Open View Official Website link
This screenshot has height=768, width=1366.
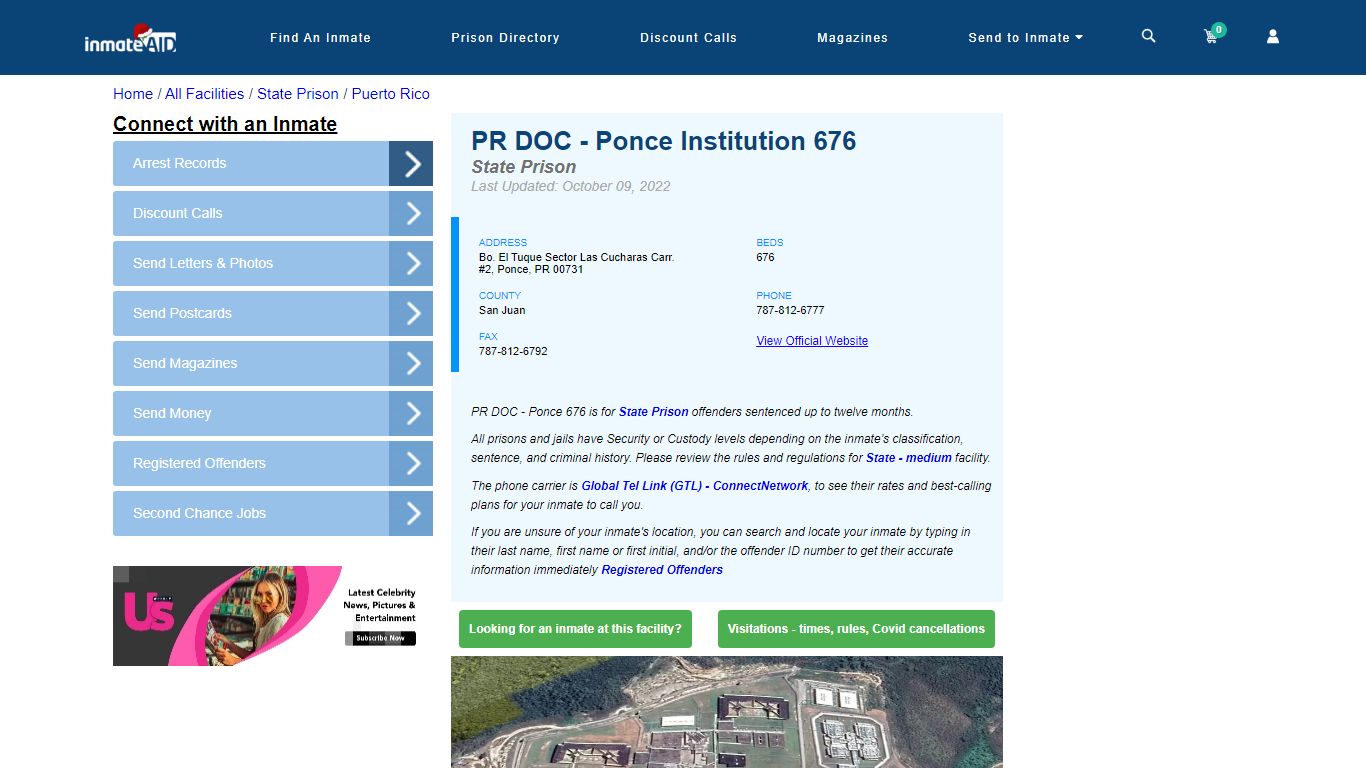click(812, 341)
